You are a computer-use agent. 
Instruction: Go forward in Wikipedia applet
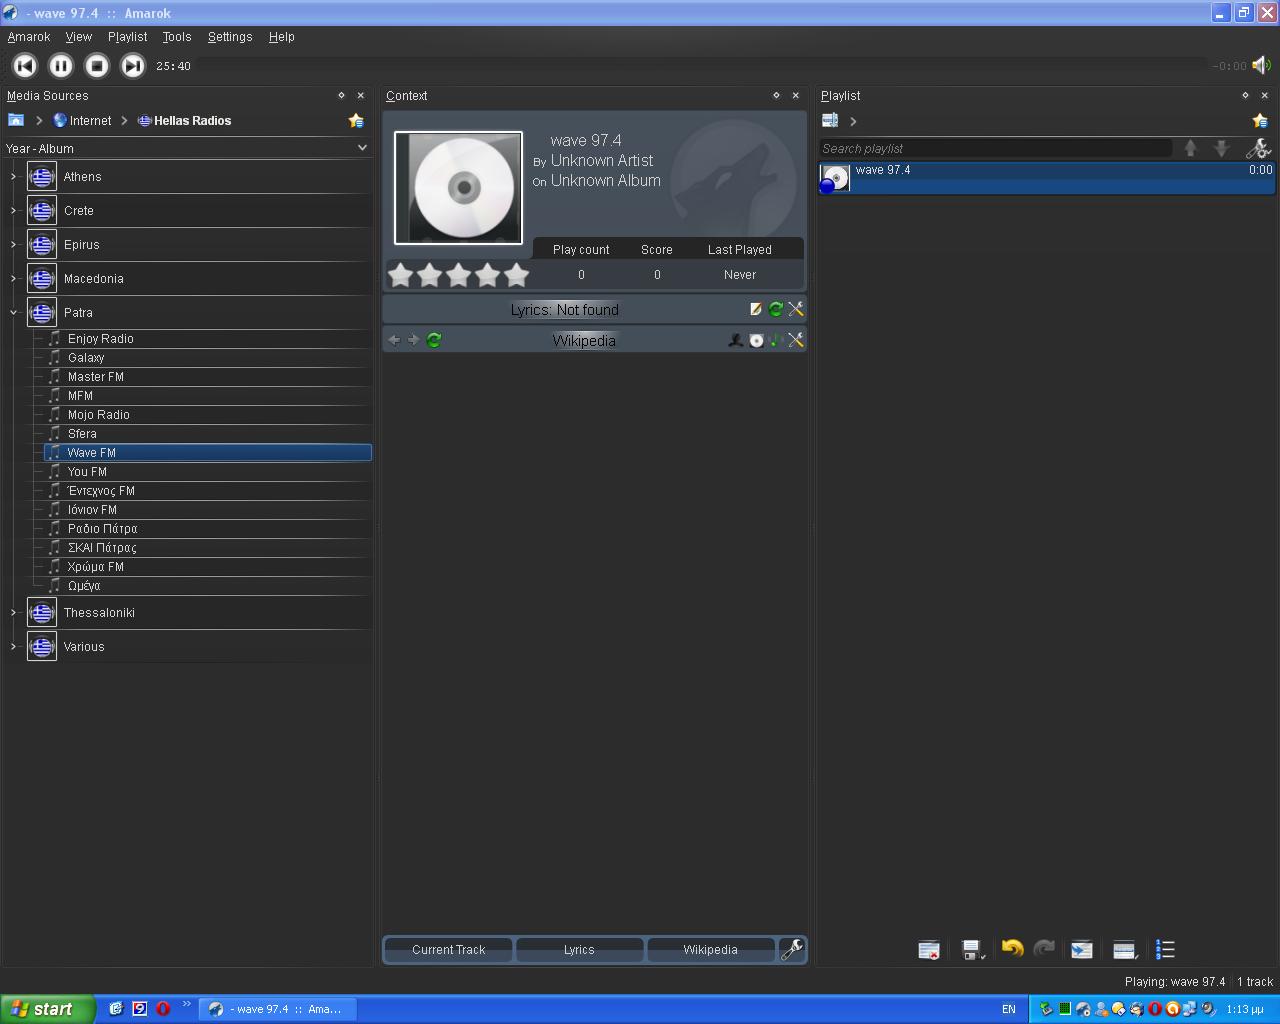[413, 340]
